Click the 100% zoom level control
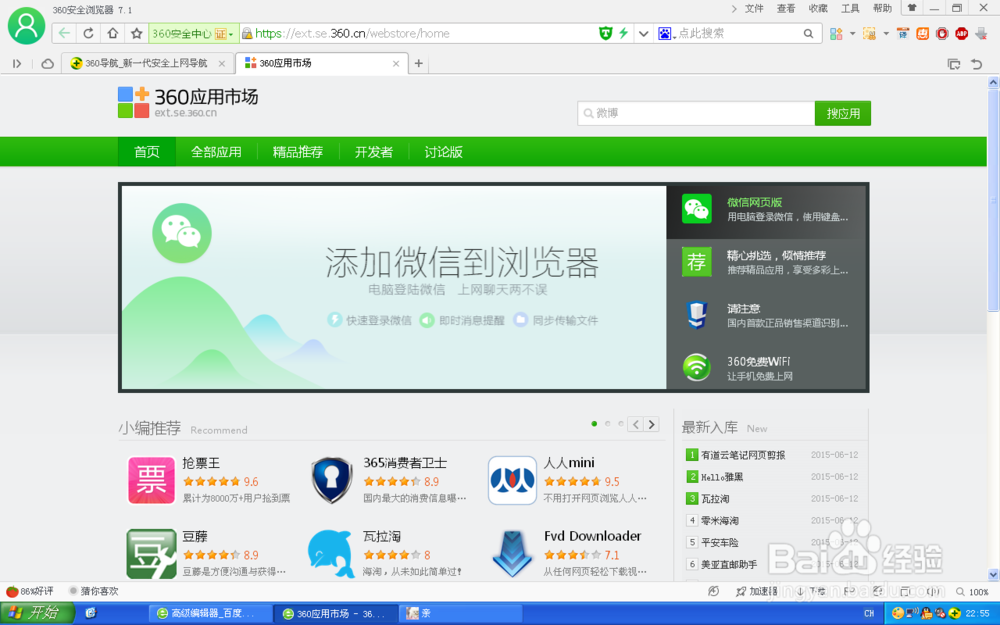The height and width of the screenshot is (625, 1000). [x=973, y=592]
